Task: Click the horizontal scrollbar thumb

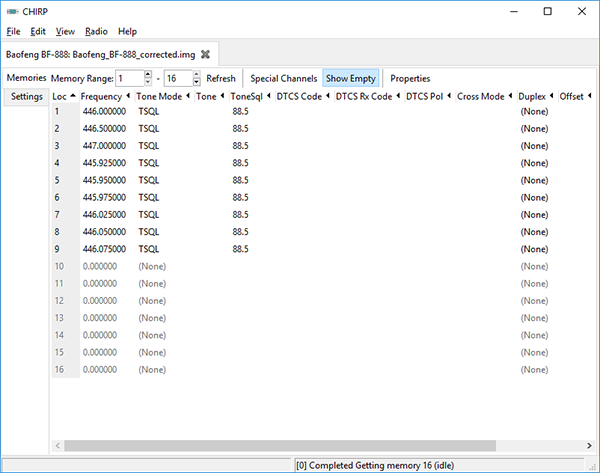Action: 280,445
